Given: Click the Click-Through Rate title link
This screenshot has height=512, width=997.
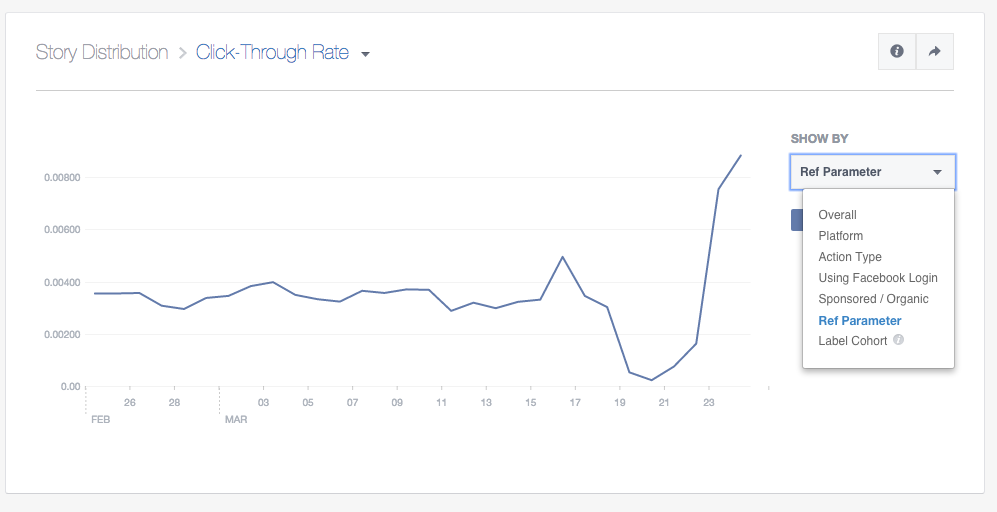Looking at the screenshot, I should tap(272, 53).
